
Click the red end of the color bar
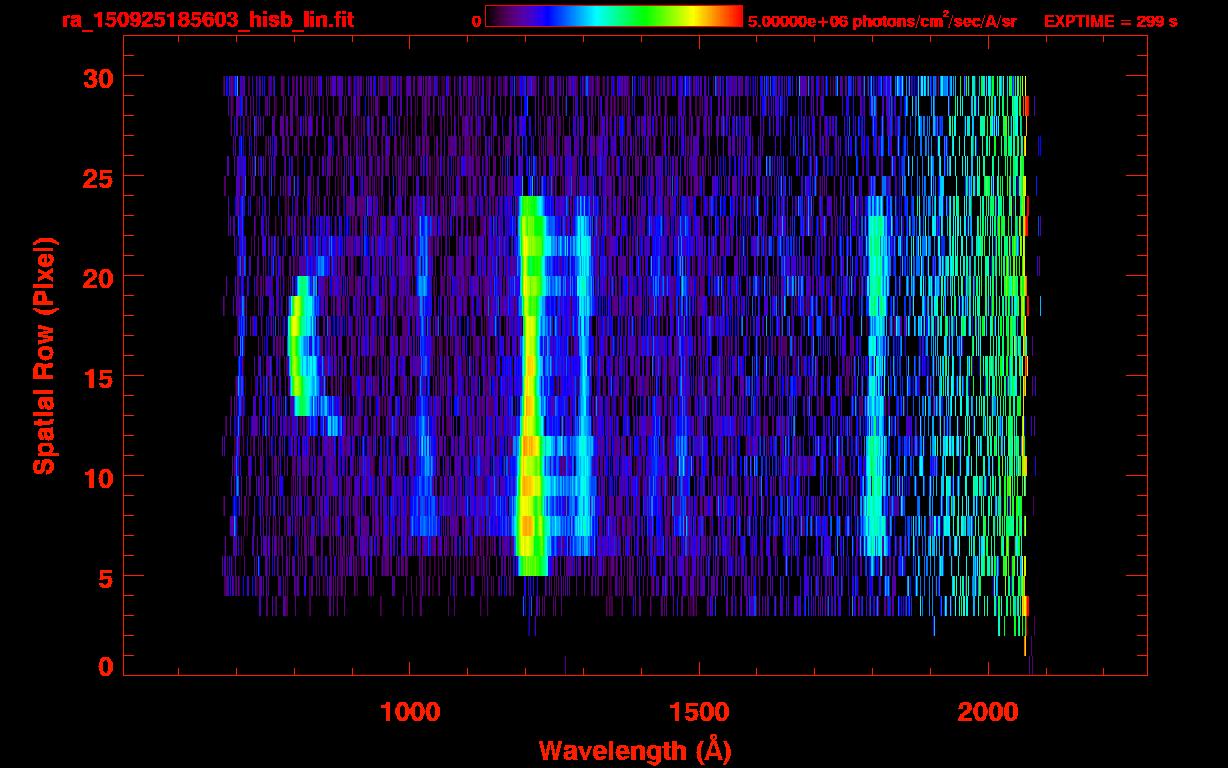[730, 16]
